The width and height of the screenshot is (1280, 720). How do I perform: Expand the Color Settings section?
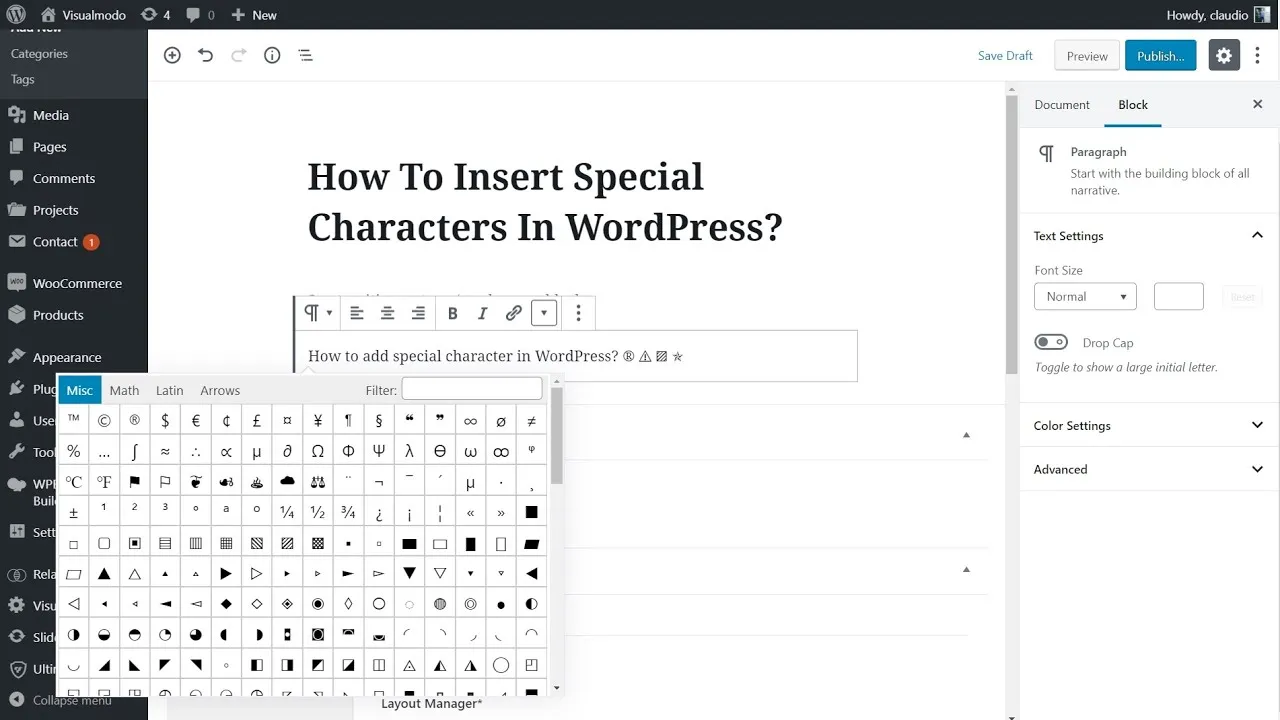(x=1149, y=426)
